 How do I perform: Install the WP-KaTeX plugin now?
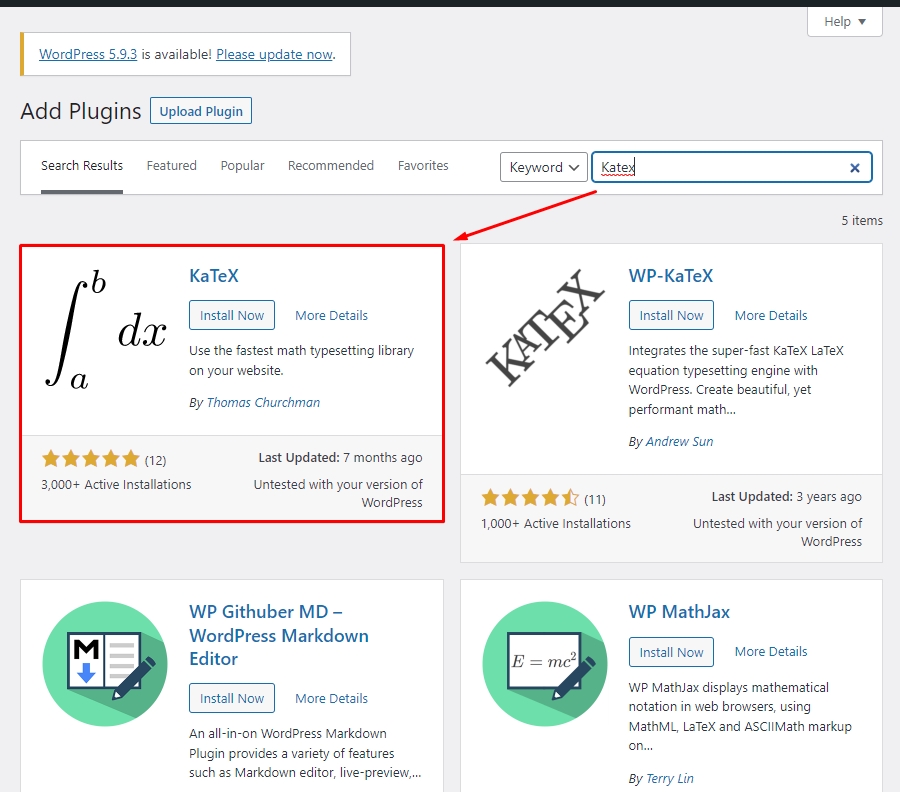671,315
